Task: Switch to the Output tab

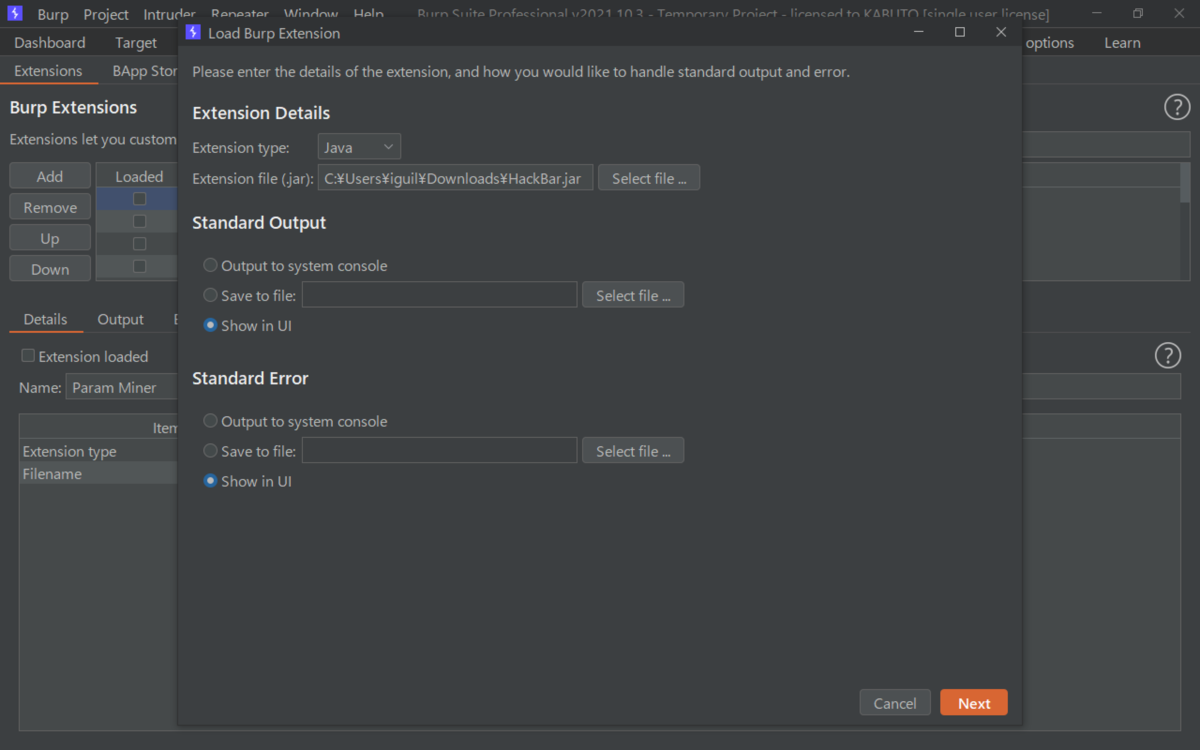Action: (x=121, y=320)
